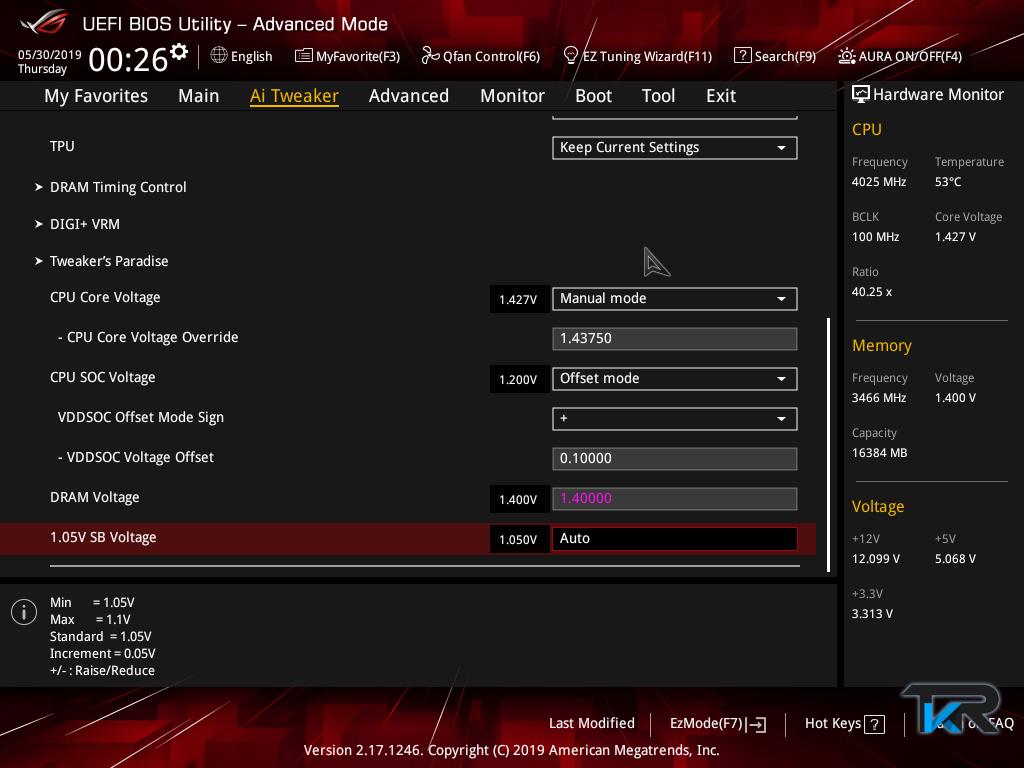
Task: Click Last Modified
Action: pos(592,724)
